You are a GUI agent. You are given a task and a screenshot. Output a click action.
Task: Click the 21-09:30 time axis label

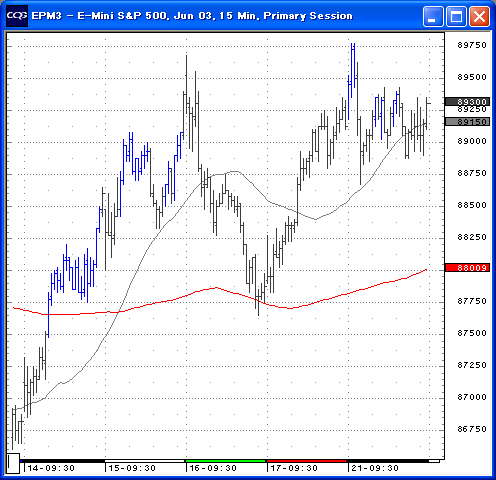coord(375,468)
